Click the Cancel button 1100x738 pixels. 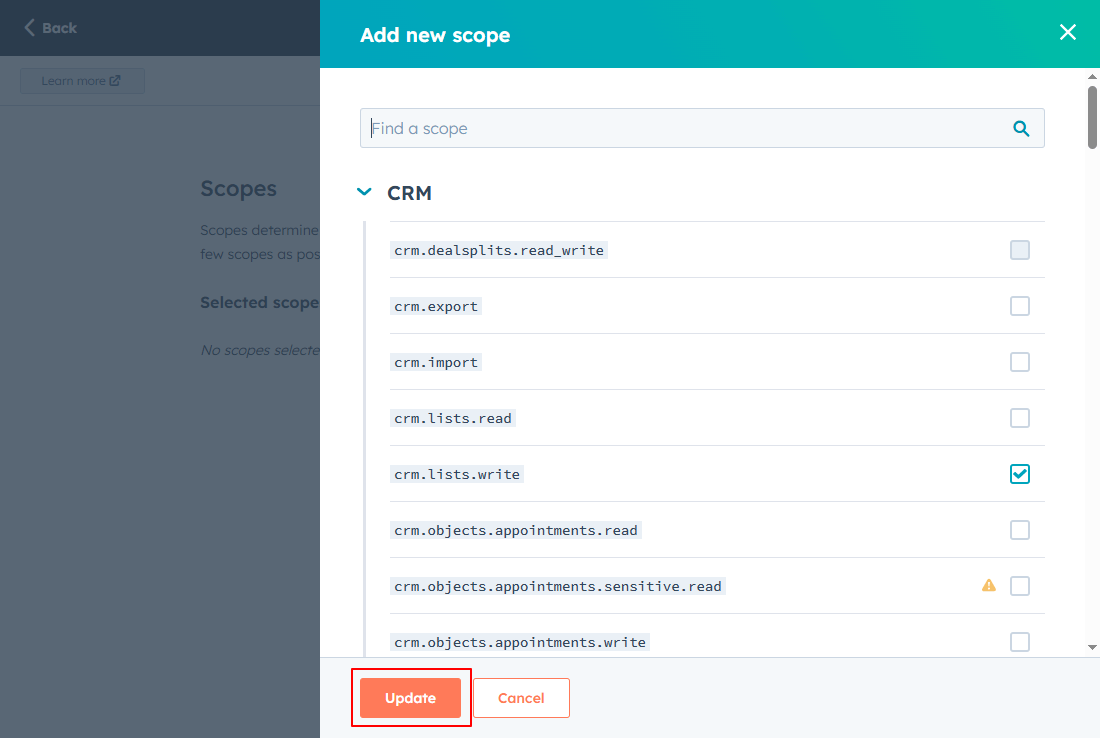click(521, 698)
